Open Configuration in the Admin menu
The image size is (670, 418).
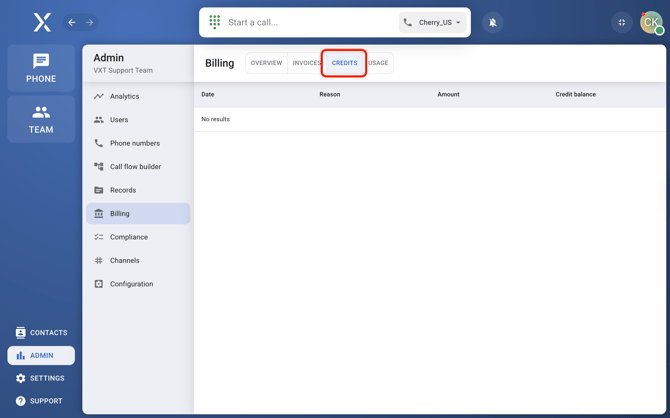pyautogui.click(x=138, y=284)
